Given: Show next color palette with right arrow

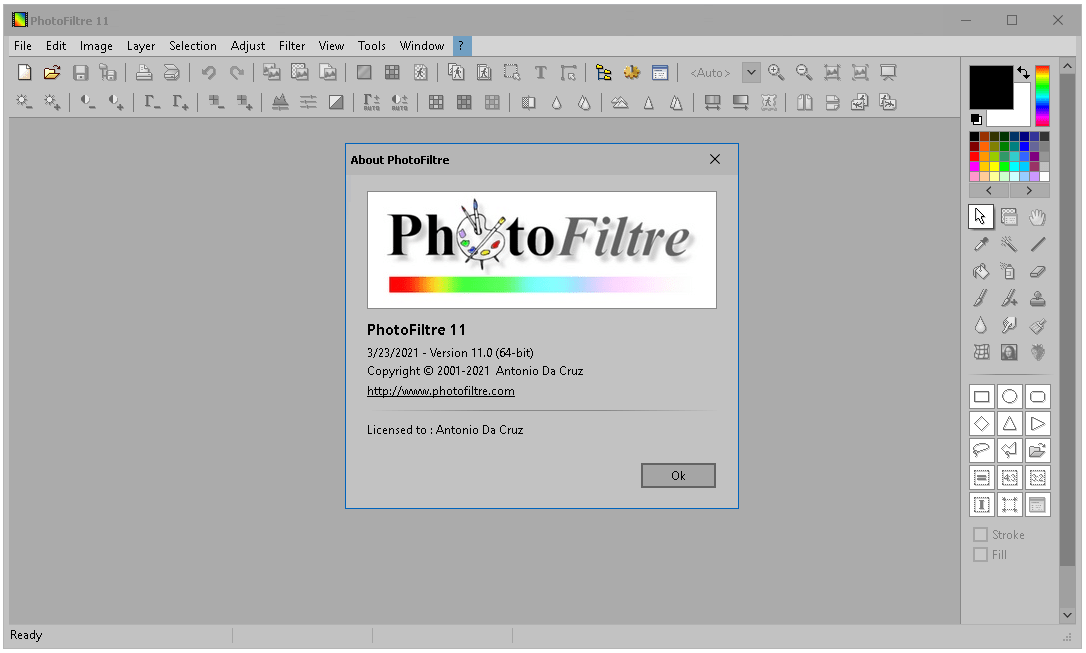Looking at the screenshot, I should point(1029,190).
